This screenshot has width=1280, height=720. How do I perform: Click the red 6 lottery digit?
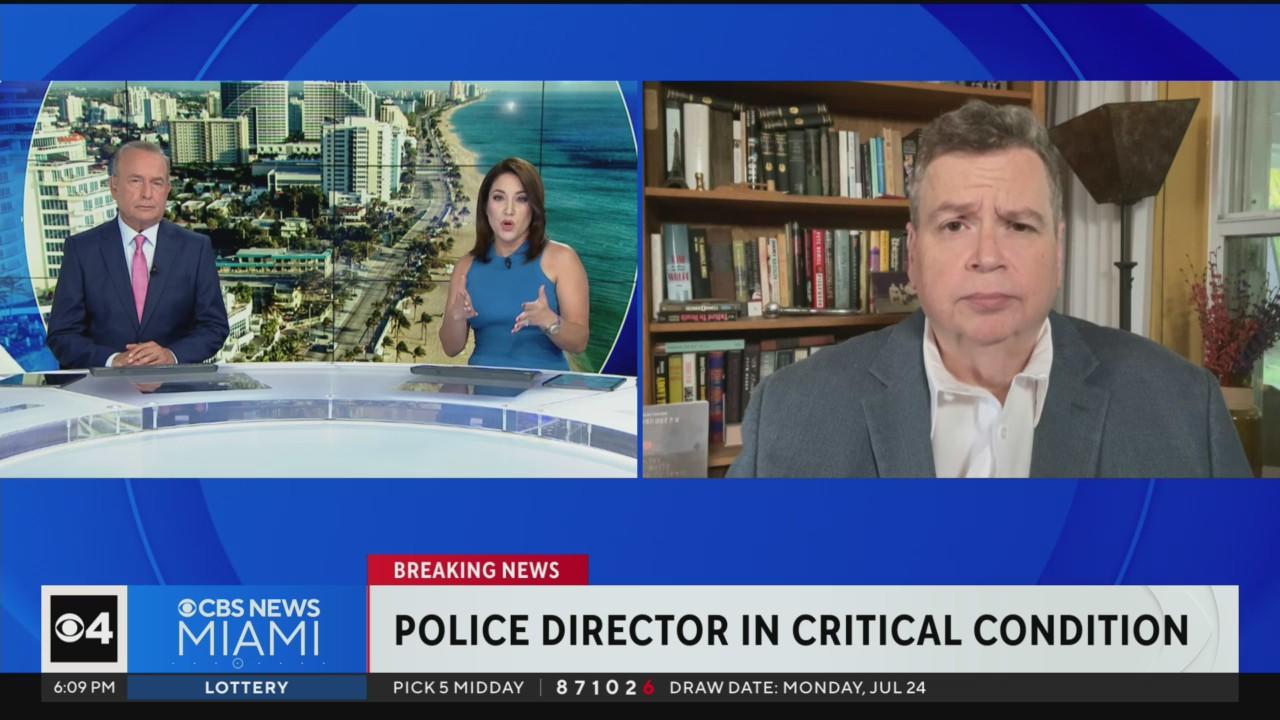[648, 688]
